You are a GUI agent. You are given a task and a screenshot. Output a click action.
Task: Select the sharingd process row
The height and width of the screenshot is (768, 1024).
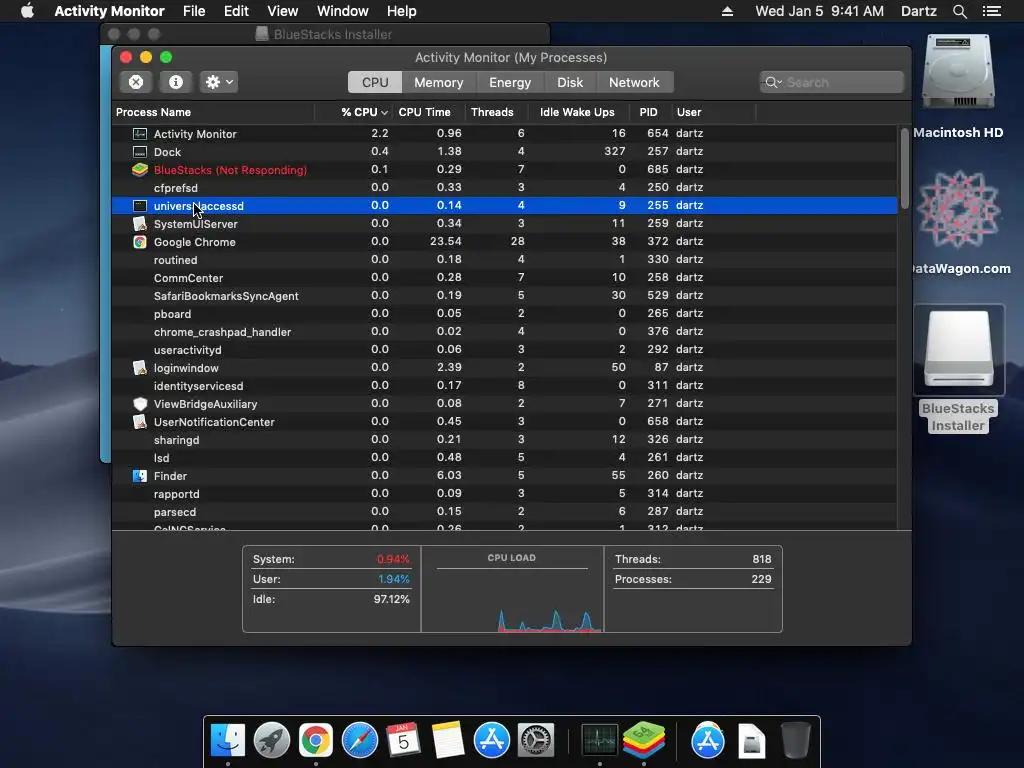[x=505, y=440]
